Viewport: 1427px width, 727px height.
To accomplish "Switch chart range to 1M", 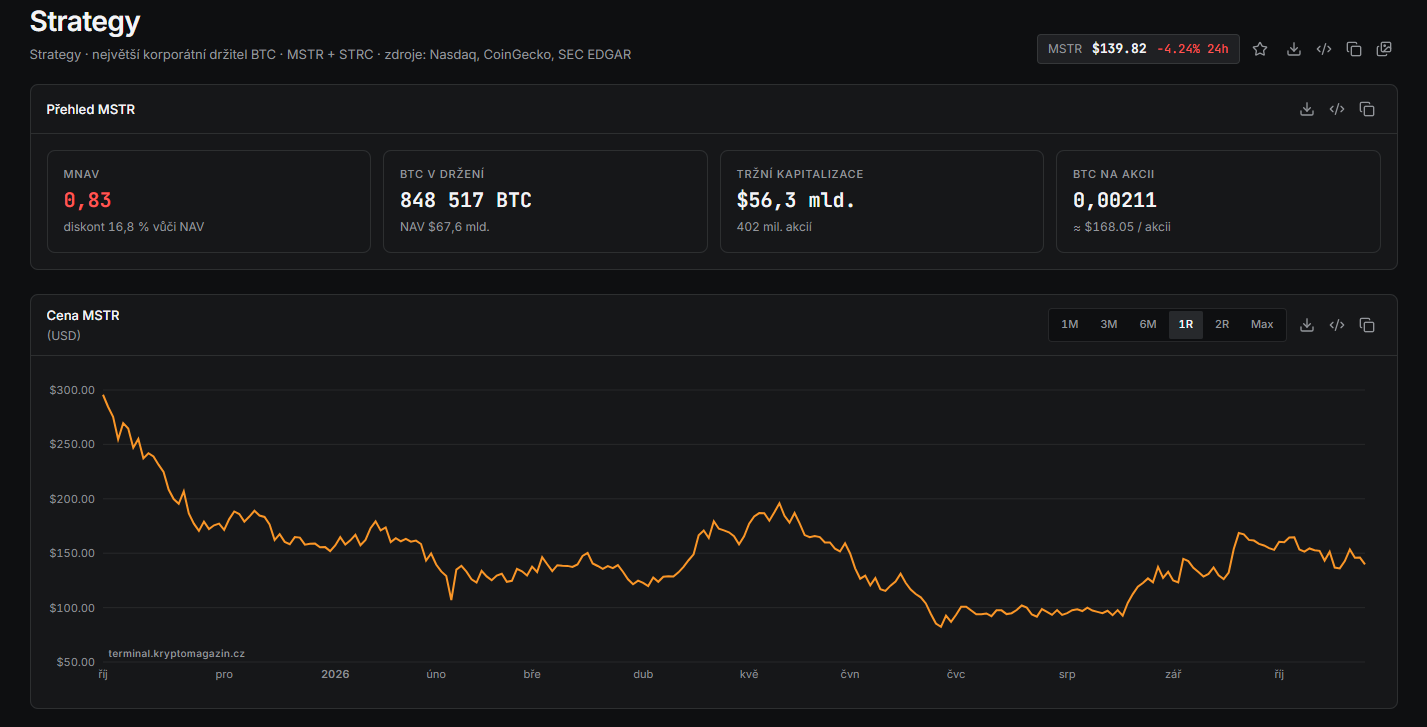I will [1069, 324].
